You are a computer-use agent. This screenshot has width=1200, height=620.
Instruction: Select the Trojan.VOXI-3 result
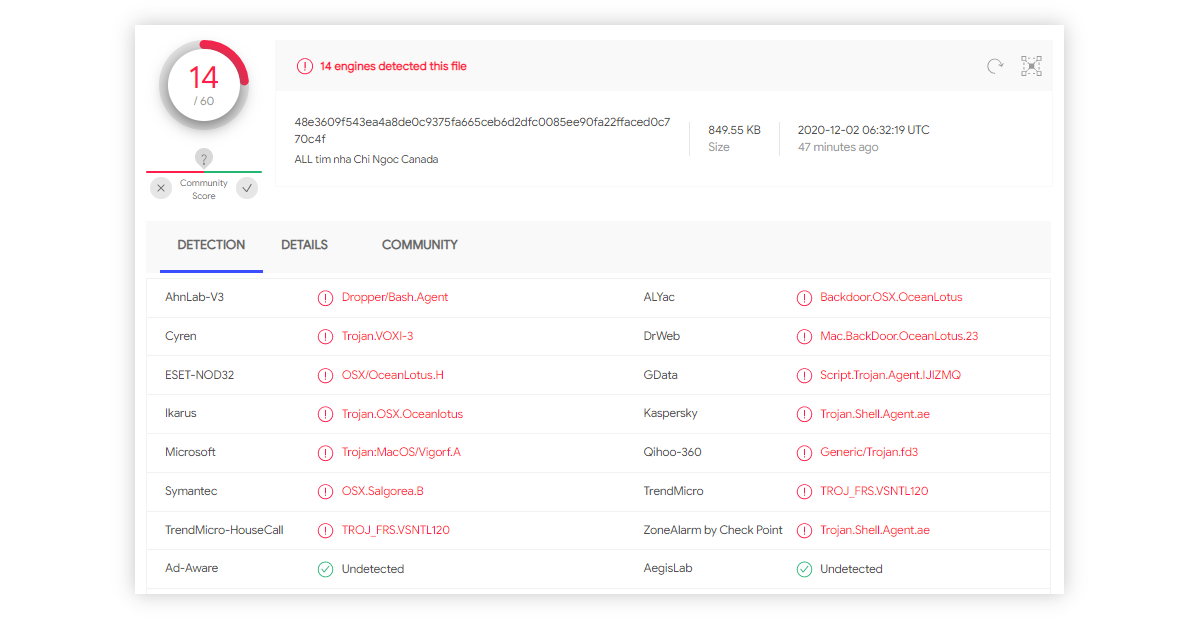377,336
